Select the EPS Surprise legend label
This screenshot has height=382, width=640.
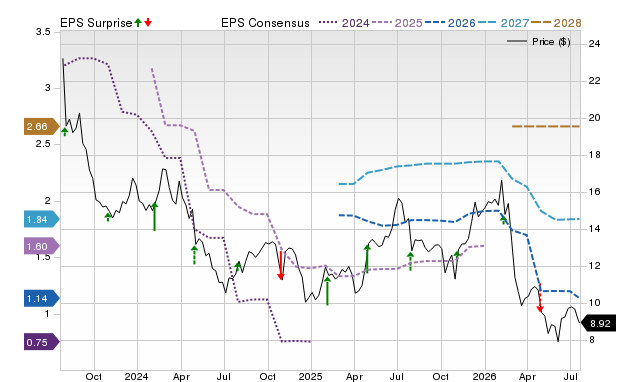point(96,23)
